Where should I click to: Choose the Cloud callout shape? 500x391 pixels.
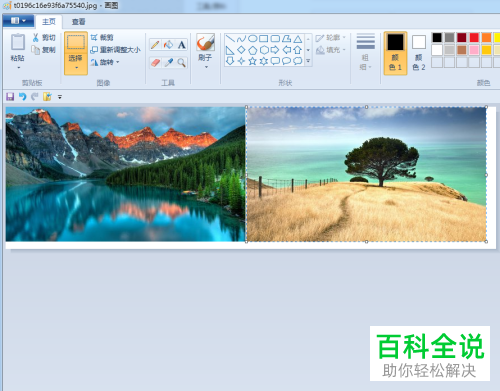[298, 61]
